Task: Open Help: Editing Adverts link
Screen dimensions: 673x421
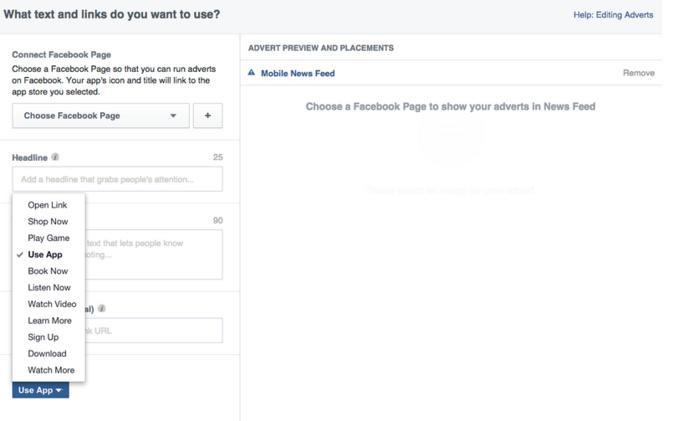Action: point(614,14)
